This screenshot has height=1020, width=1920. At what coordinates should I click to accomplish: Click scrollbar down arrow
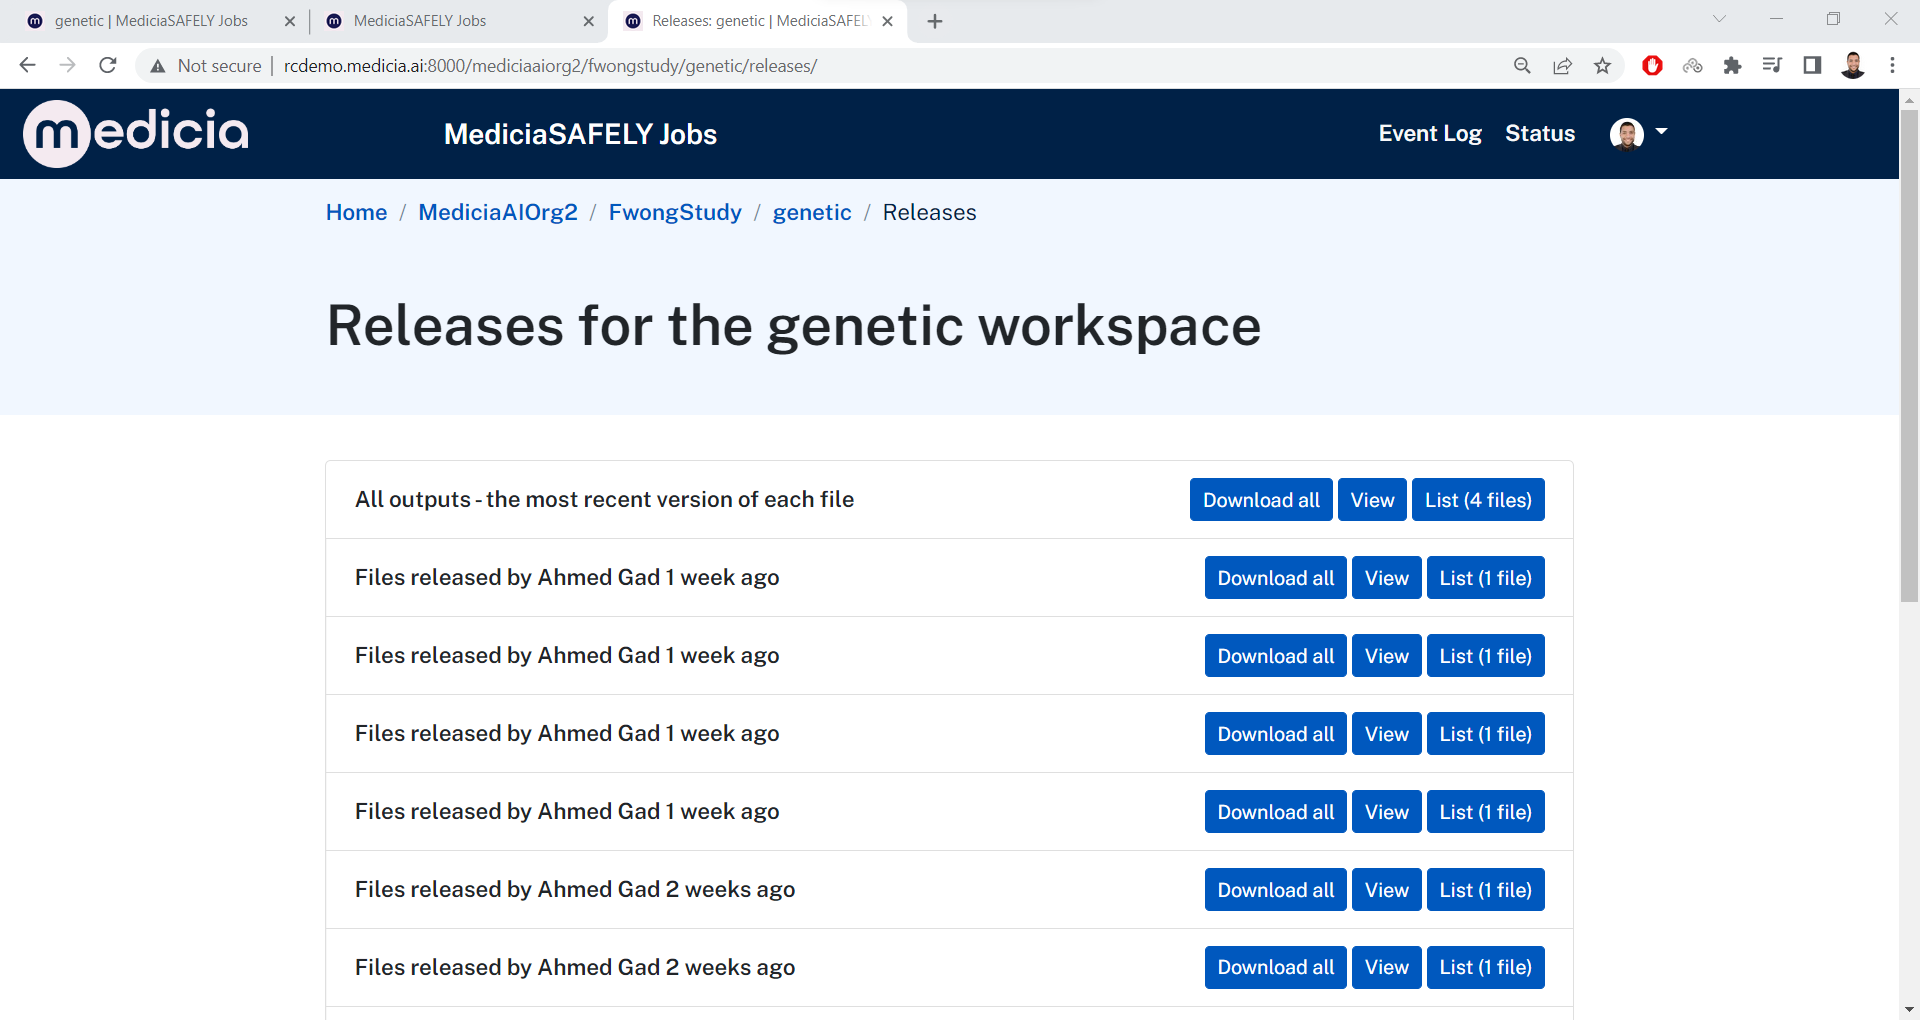pos(1909,1010)
